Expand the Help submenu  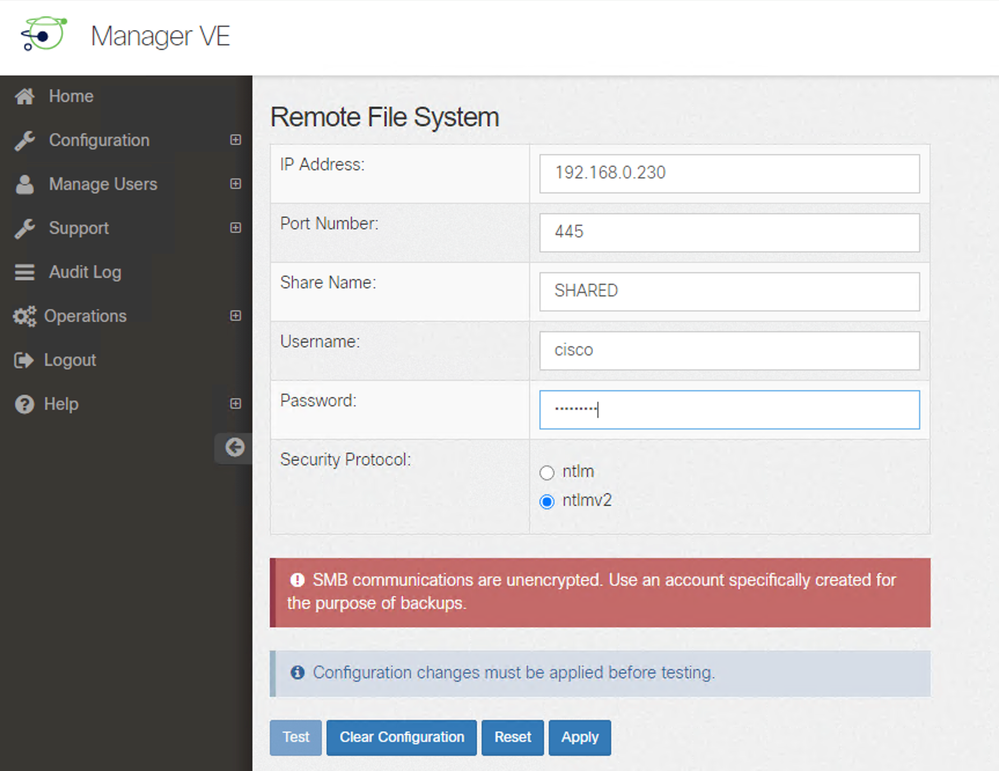tap(235, 403)
